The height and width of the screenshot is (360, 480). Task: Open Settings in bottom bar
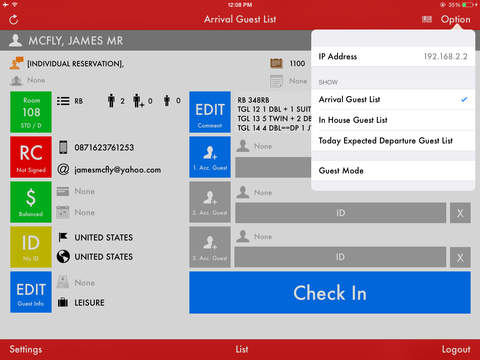click(26, 349)
